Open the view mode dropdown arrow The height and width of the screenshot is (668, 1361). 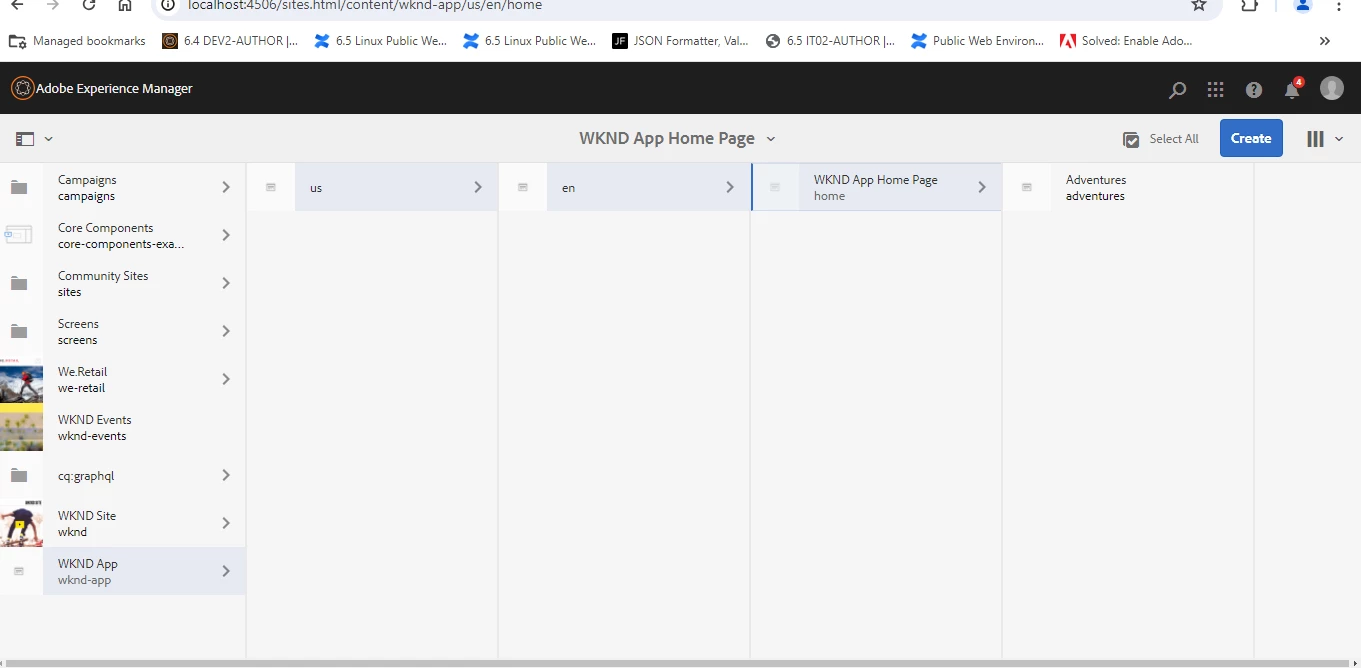click(1339, 139)
